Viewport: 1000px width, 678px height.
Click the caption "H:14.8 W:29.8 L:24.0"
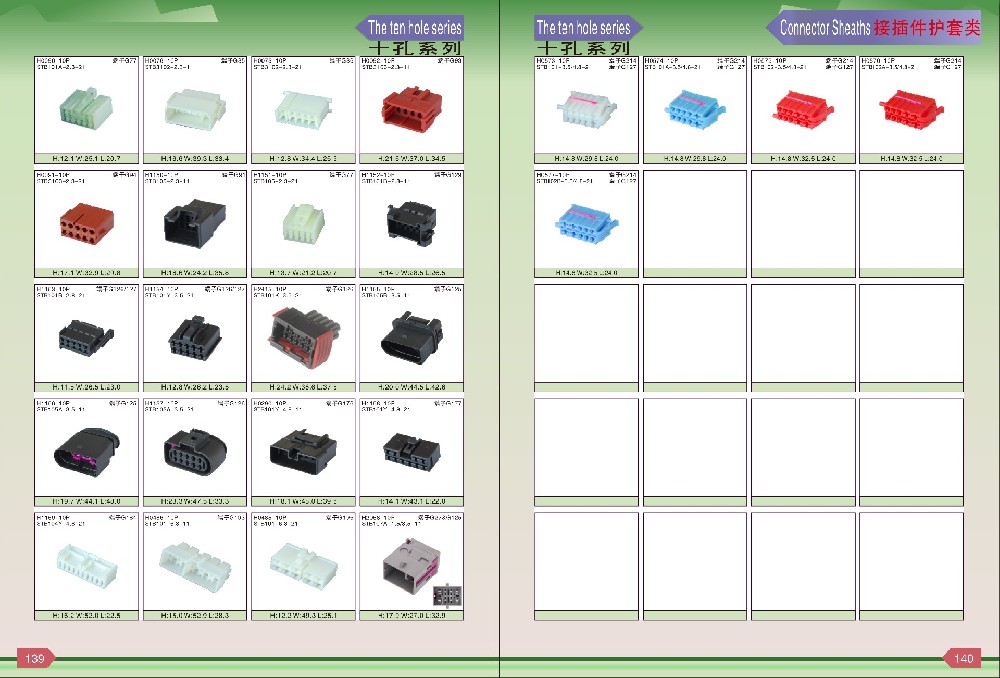586,158
